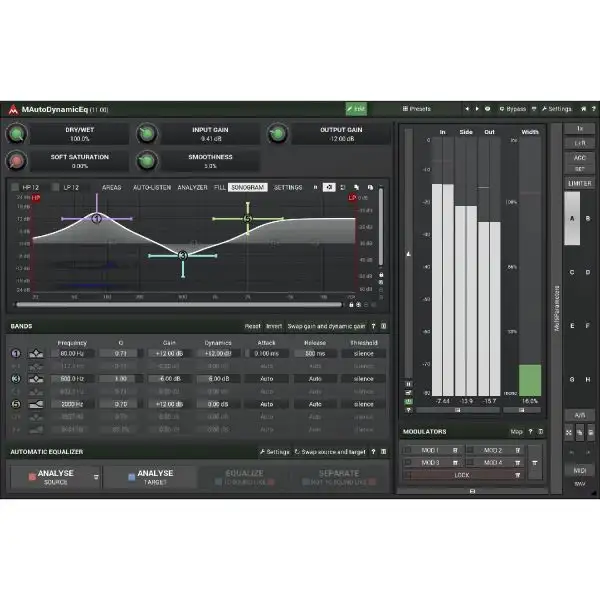This screenshot has width=600, height=600.
Task: Click next preset arrow
Action: (x=478, y=108)
